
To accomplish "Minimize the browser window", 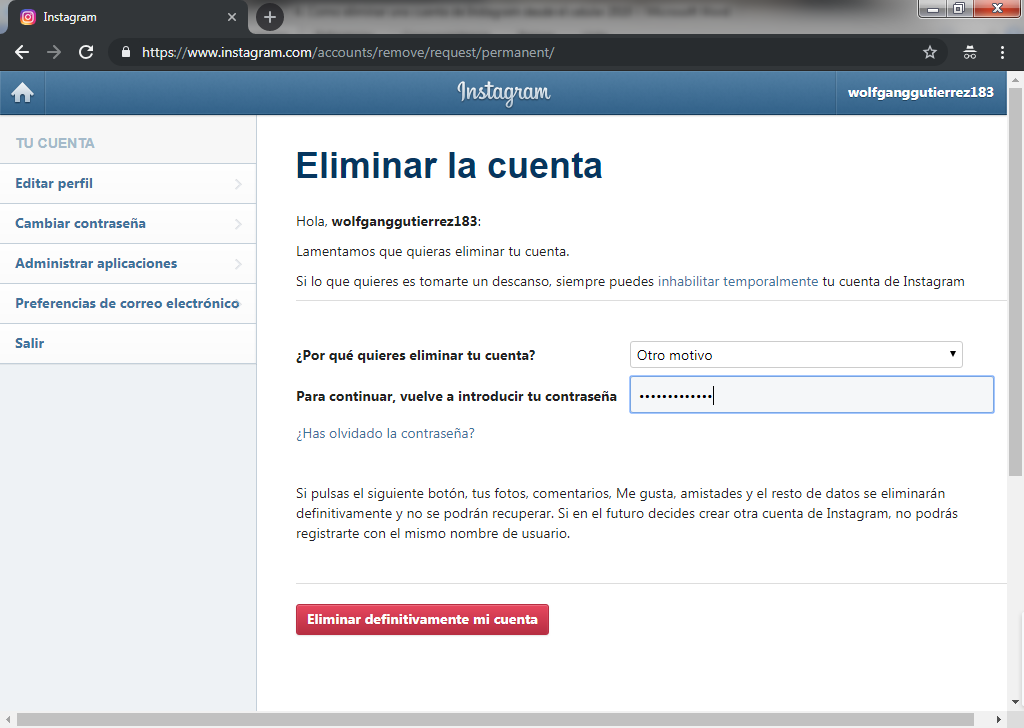I will pos(933,8).
